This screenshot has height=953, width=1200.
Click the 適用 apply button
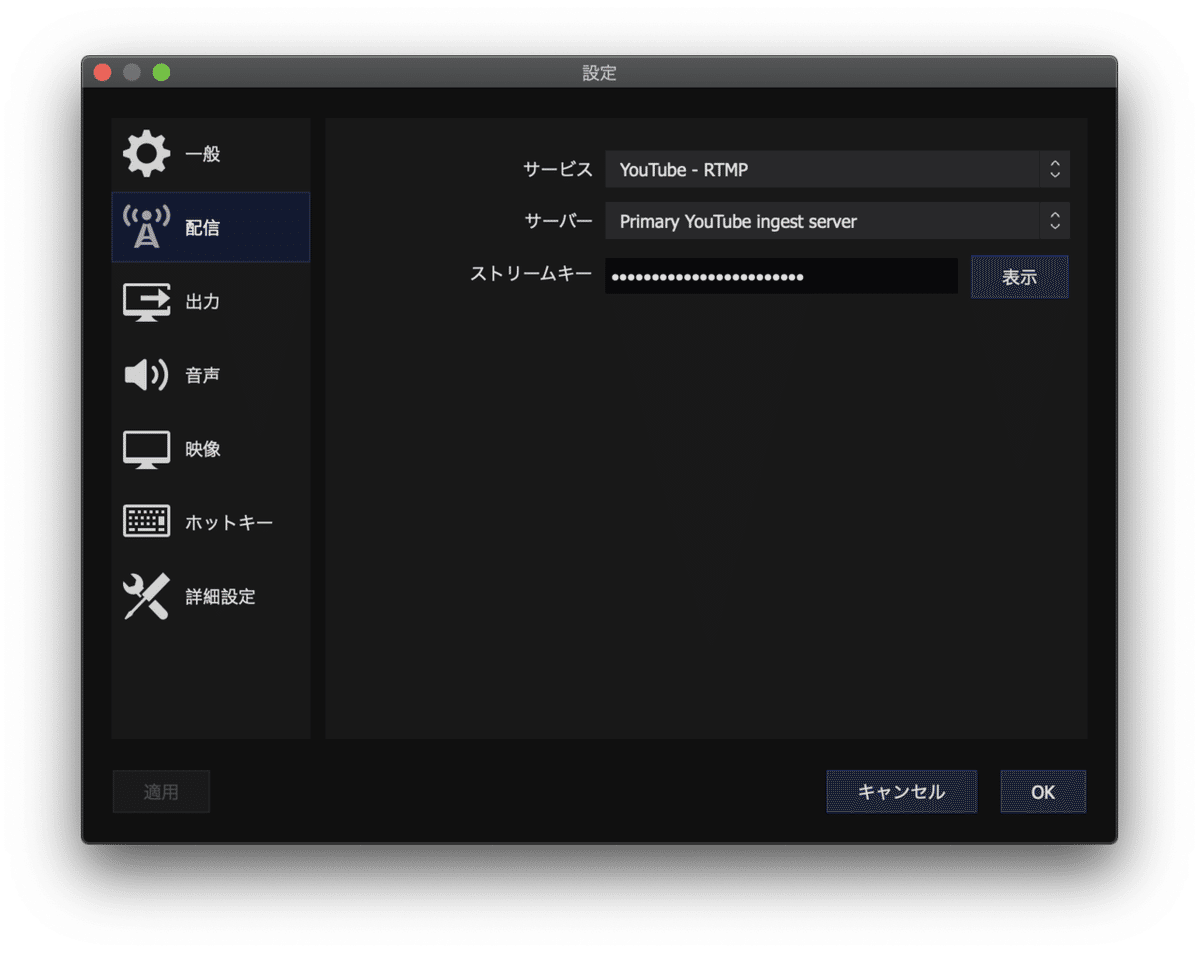[161, 792]
